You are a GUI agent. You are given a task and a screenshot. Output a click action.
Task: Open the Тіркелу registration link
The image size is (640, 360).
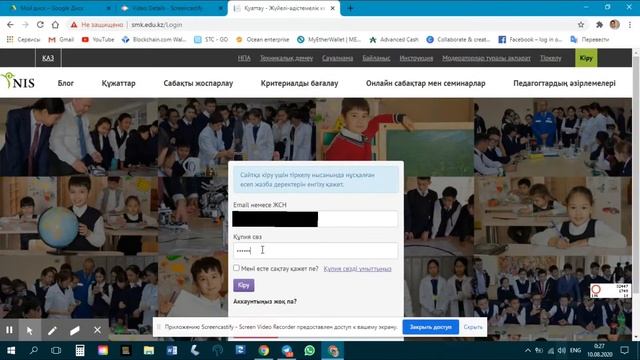[551, 58]
